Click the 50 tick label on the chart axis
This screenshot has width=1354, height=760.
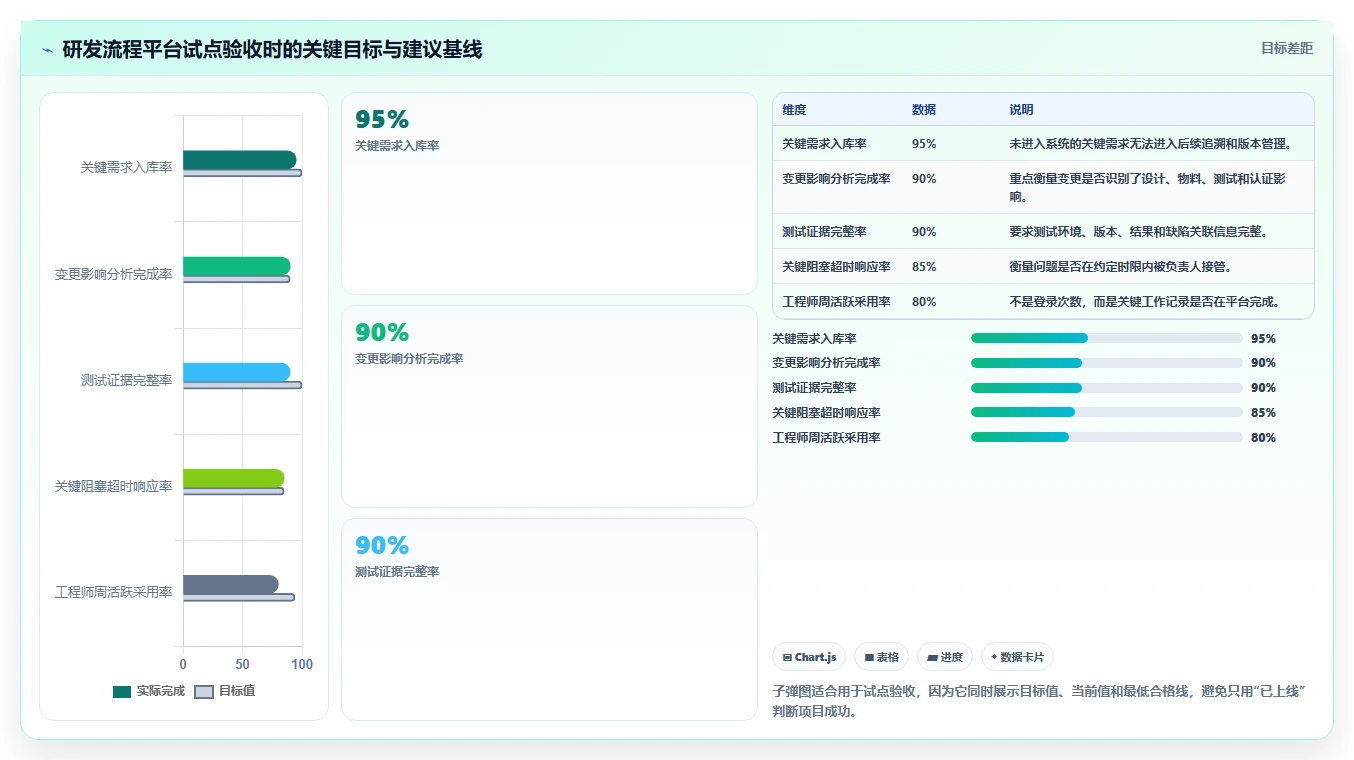[x=242, y=664]
